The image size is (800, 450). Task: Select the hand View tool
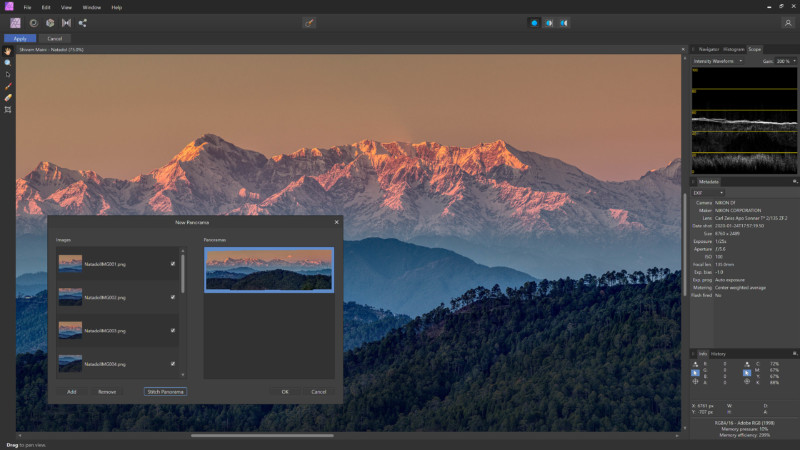point(7,50)
